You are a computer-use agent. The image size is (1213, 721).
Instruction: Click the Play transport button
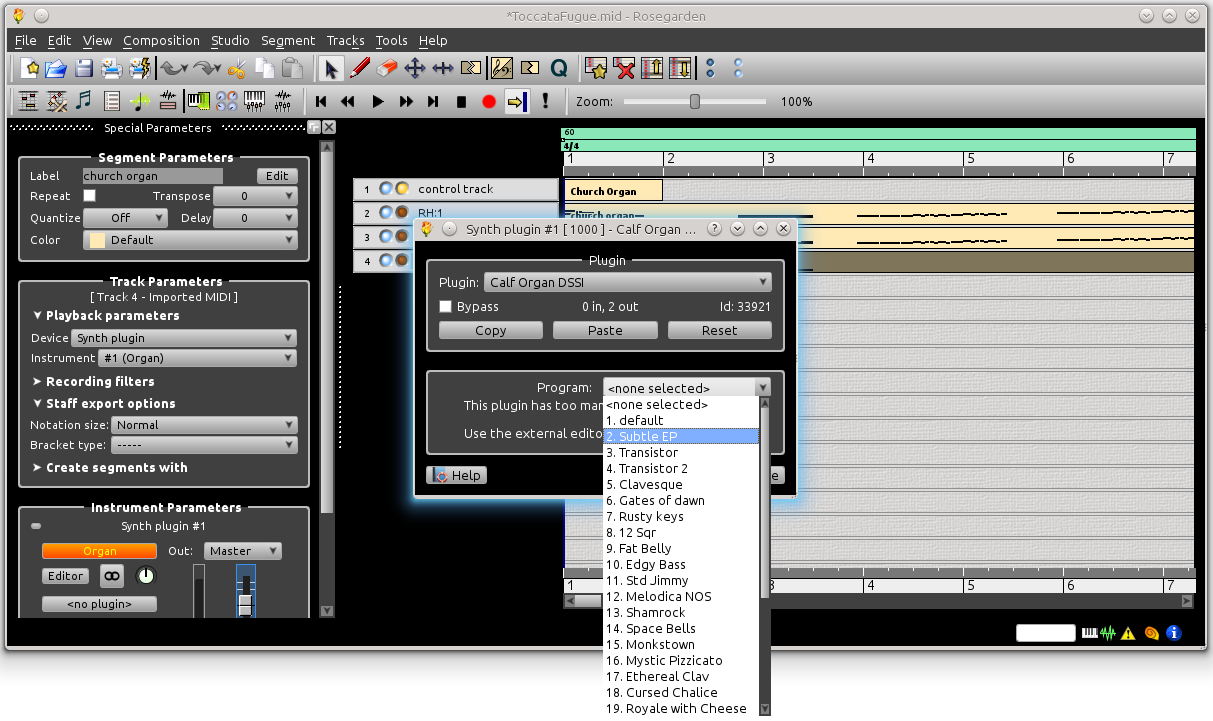click(378, 101)
